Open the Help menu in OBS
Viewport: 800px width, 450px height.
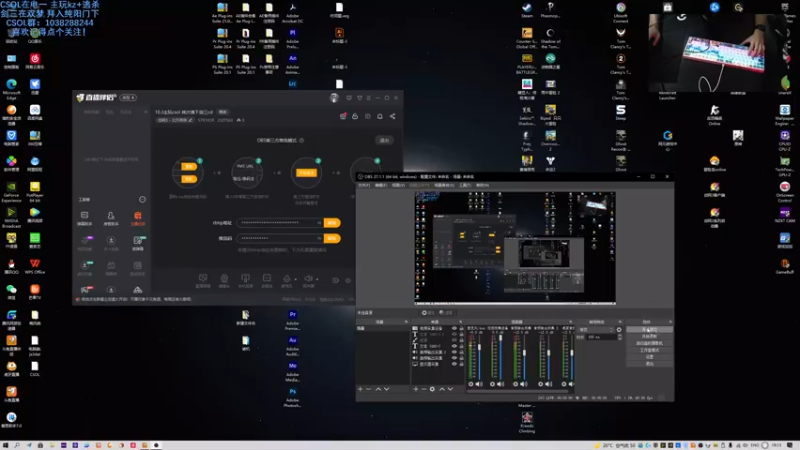pyautogui.click(x=482, y=185)
